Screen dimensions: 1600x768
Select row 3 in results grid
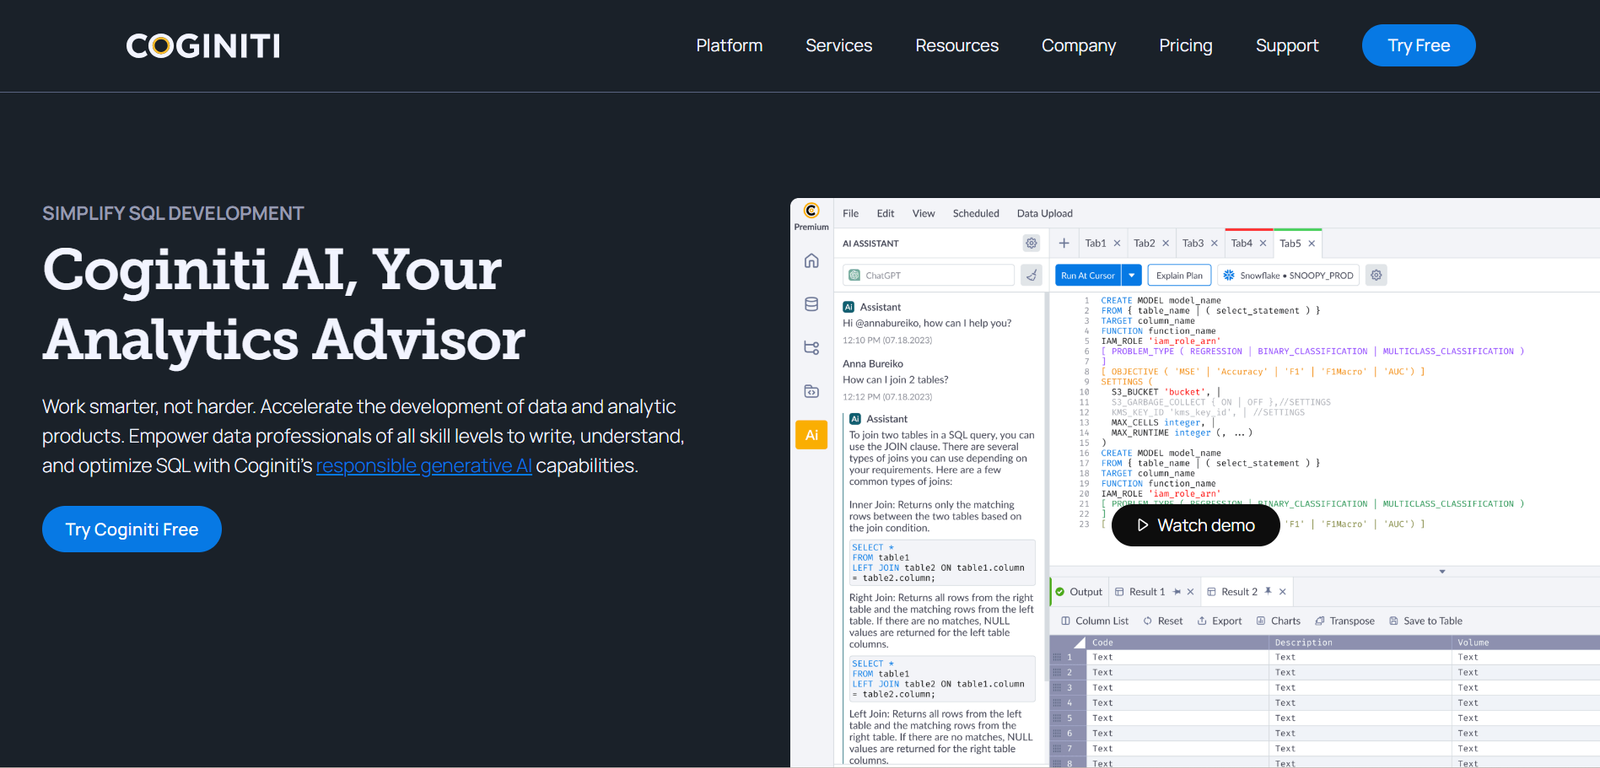click(1069, 688)
